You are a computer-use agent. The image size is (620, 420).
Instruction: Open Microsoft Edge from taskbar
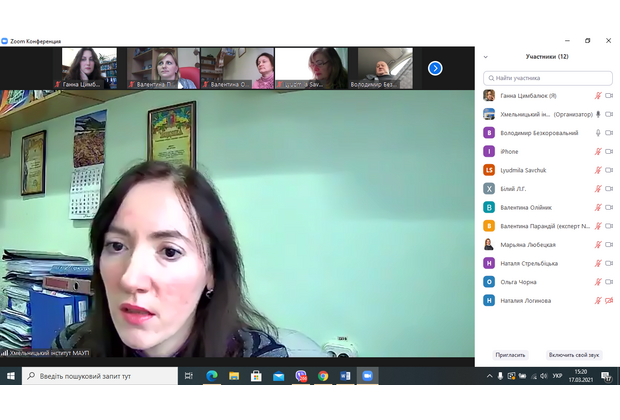pyautogui.click(x=212, y=376)
